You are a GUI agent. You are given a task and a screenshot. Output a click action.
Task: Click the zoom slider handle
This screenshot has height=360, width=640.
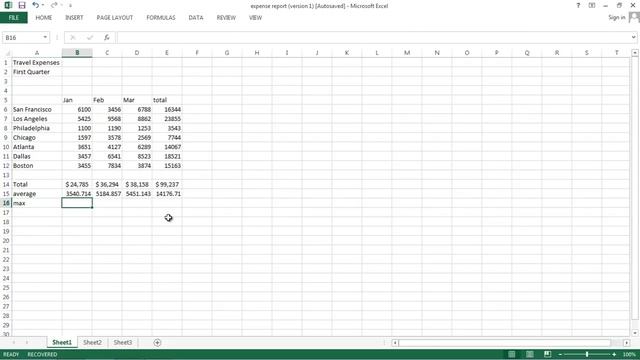[587, 354]
